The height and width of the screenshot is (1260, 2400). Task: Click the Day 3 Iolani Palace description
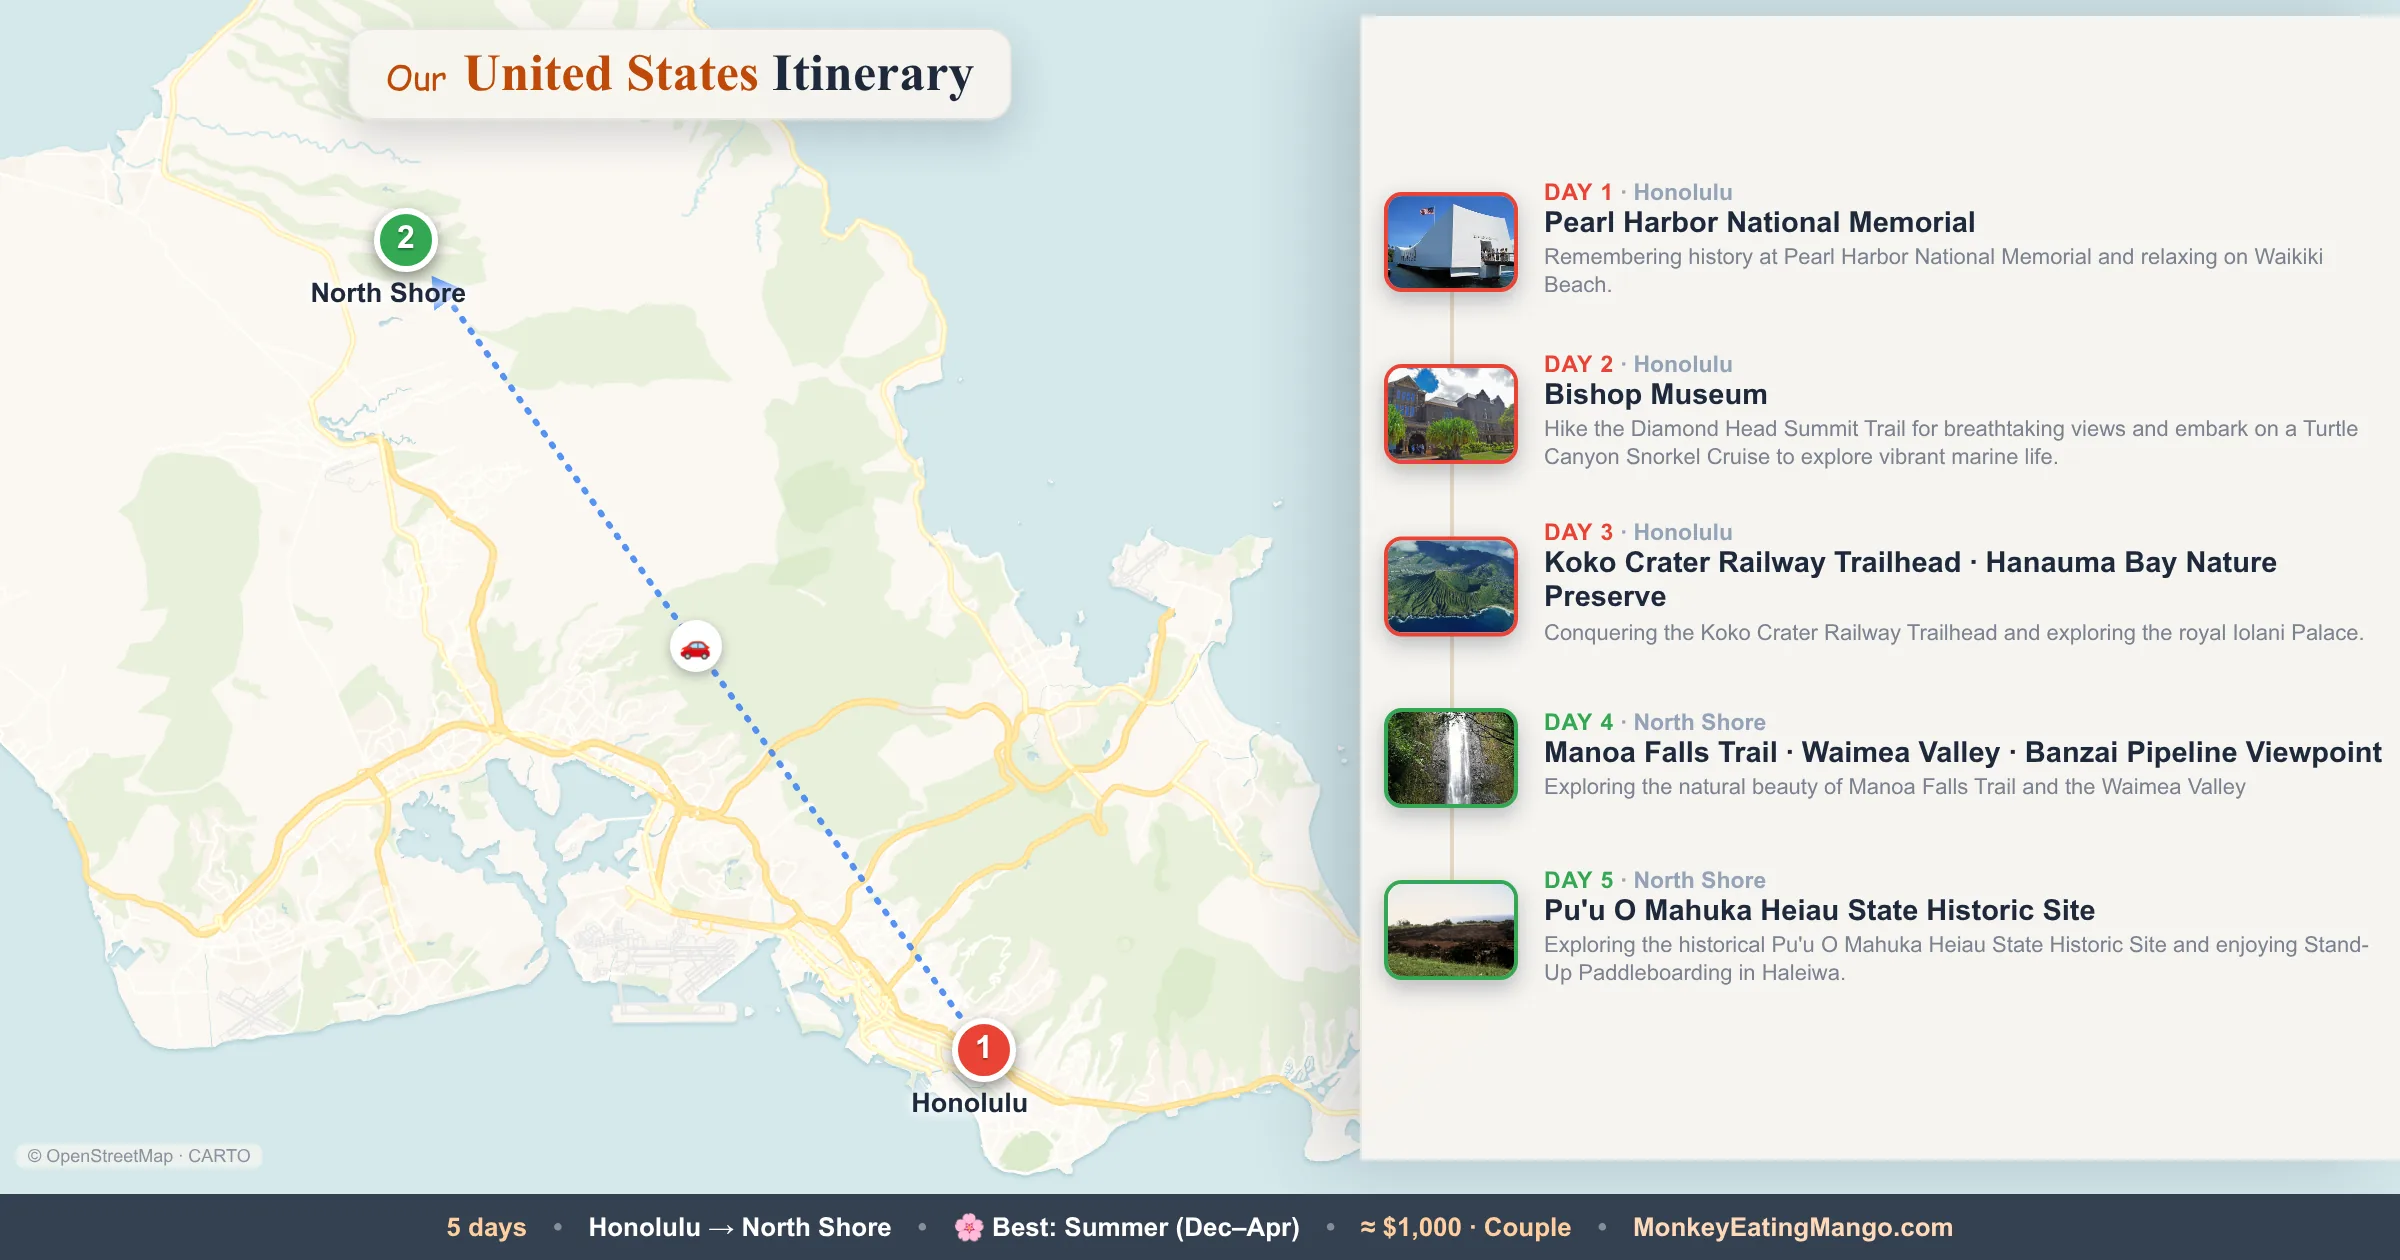[1953, 632]
